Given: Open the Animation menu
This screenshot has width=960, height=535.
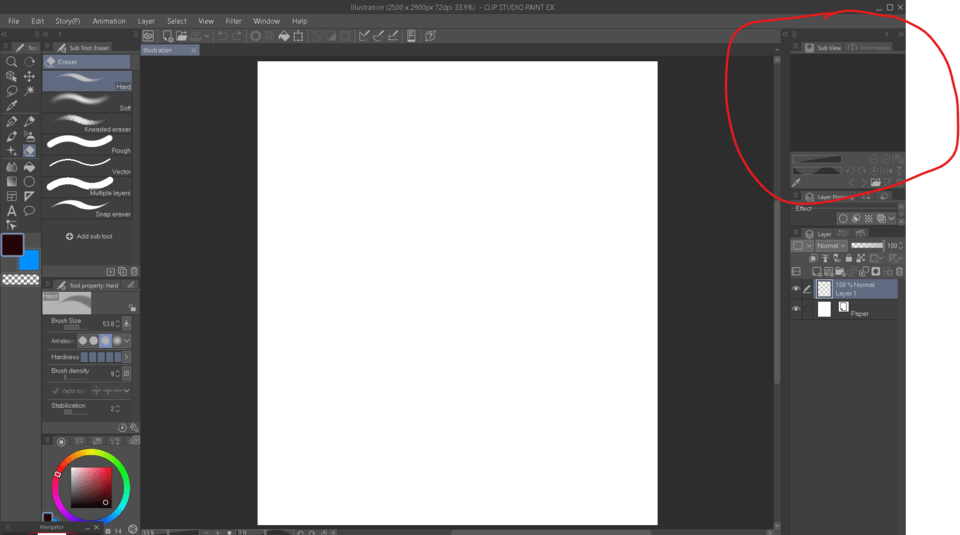Looking at the screenshot, I should click(x=109, y=21).
